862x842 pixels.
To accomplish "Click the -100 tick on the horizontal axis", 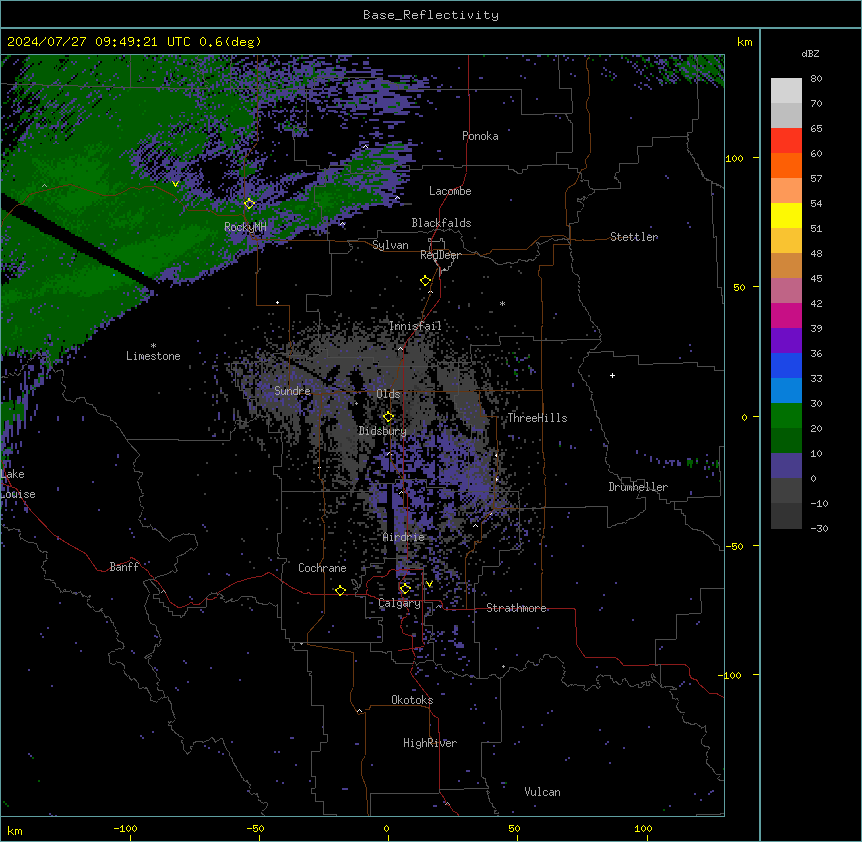I will [125, 828].
